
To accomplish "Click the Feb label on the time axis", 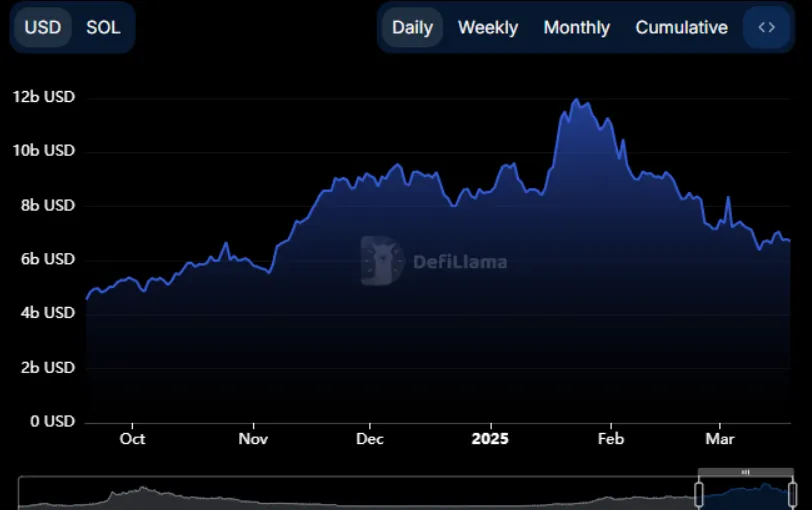I will pos(610,439).
